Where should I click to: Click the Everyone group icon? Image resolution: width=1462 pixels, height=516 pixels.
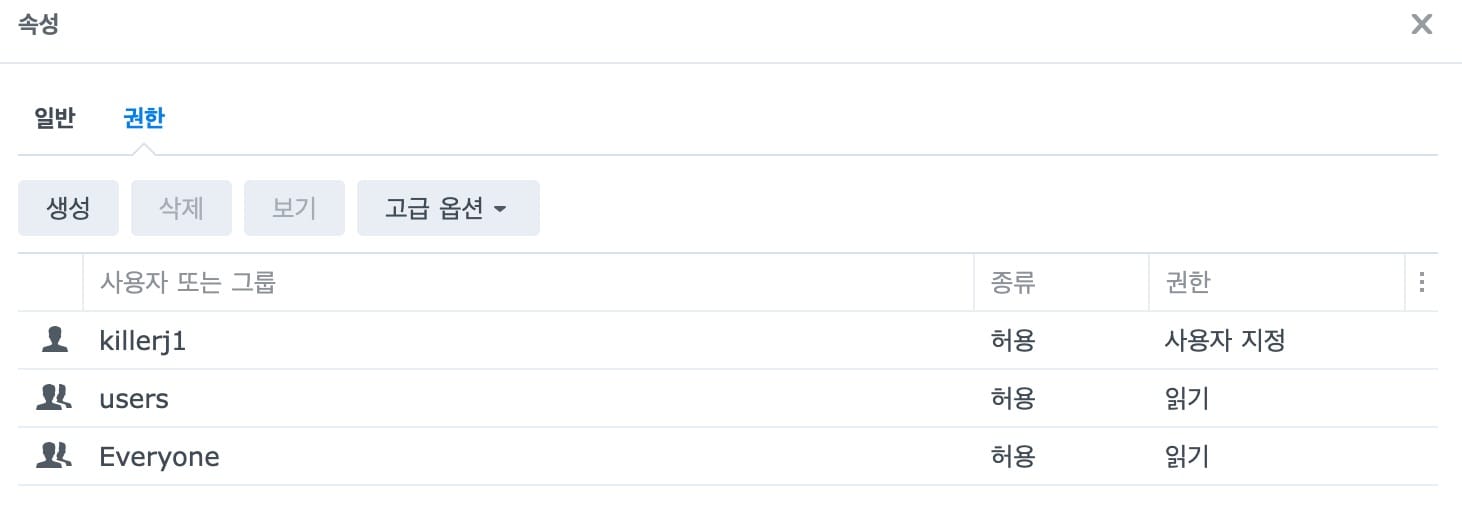click(54, 456)
